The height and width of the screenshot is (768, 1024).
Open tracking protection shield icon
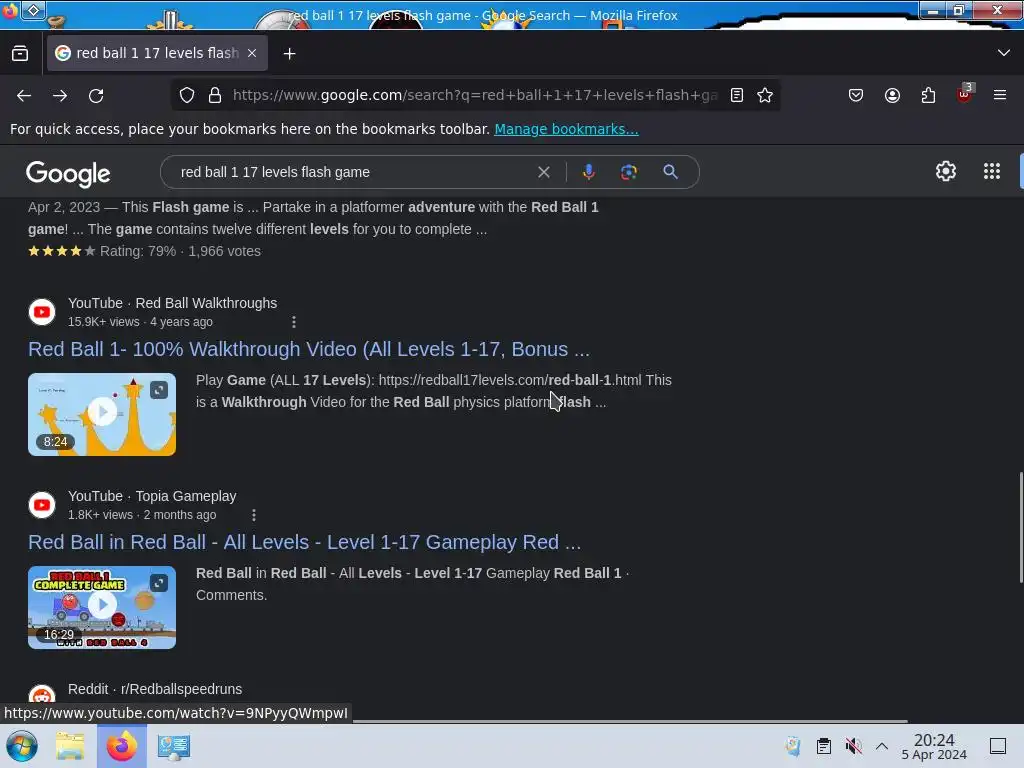tap(187, 95)
